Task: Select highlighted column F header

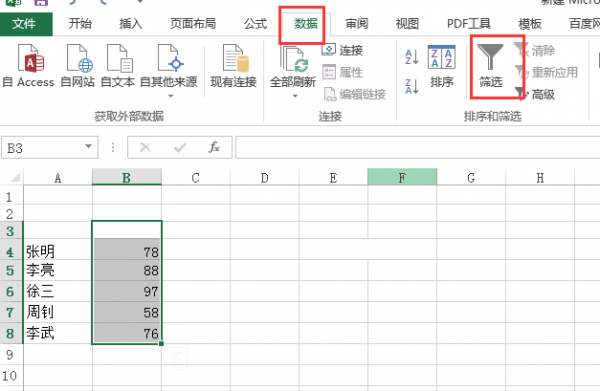Action: point(402,177)
